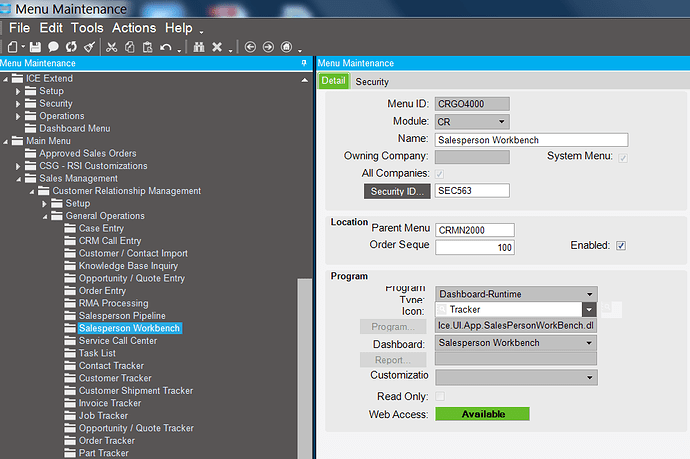
Task: Click the Cut scissors icon
Action: point(111,47)
